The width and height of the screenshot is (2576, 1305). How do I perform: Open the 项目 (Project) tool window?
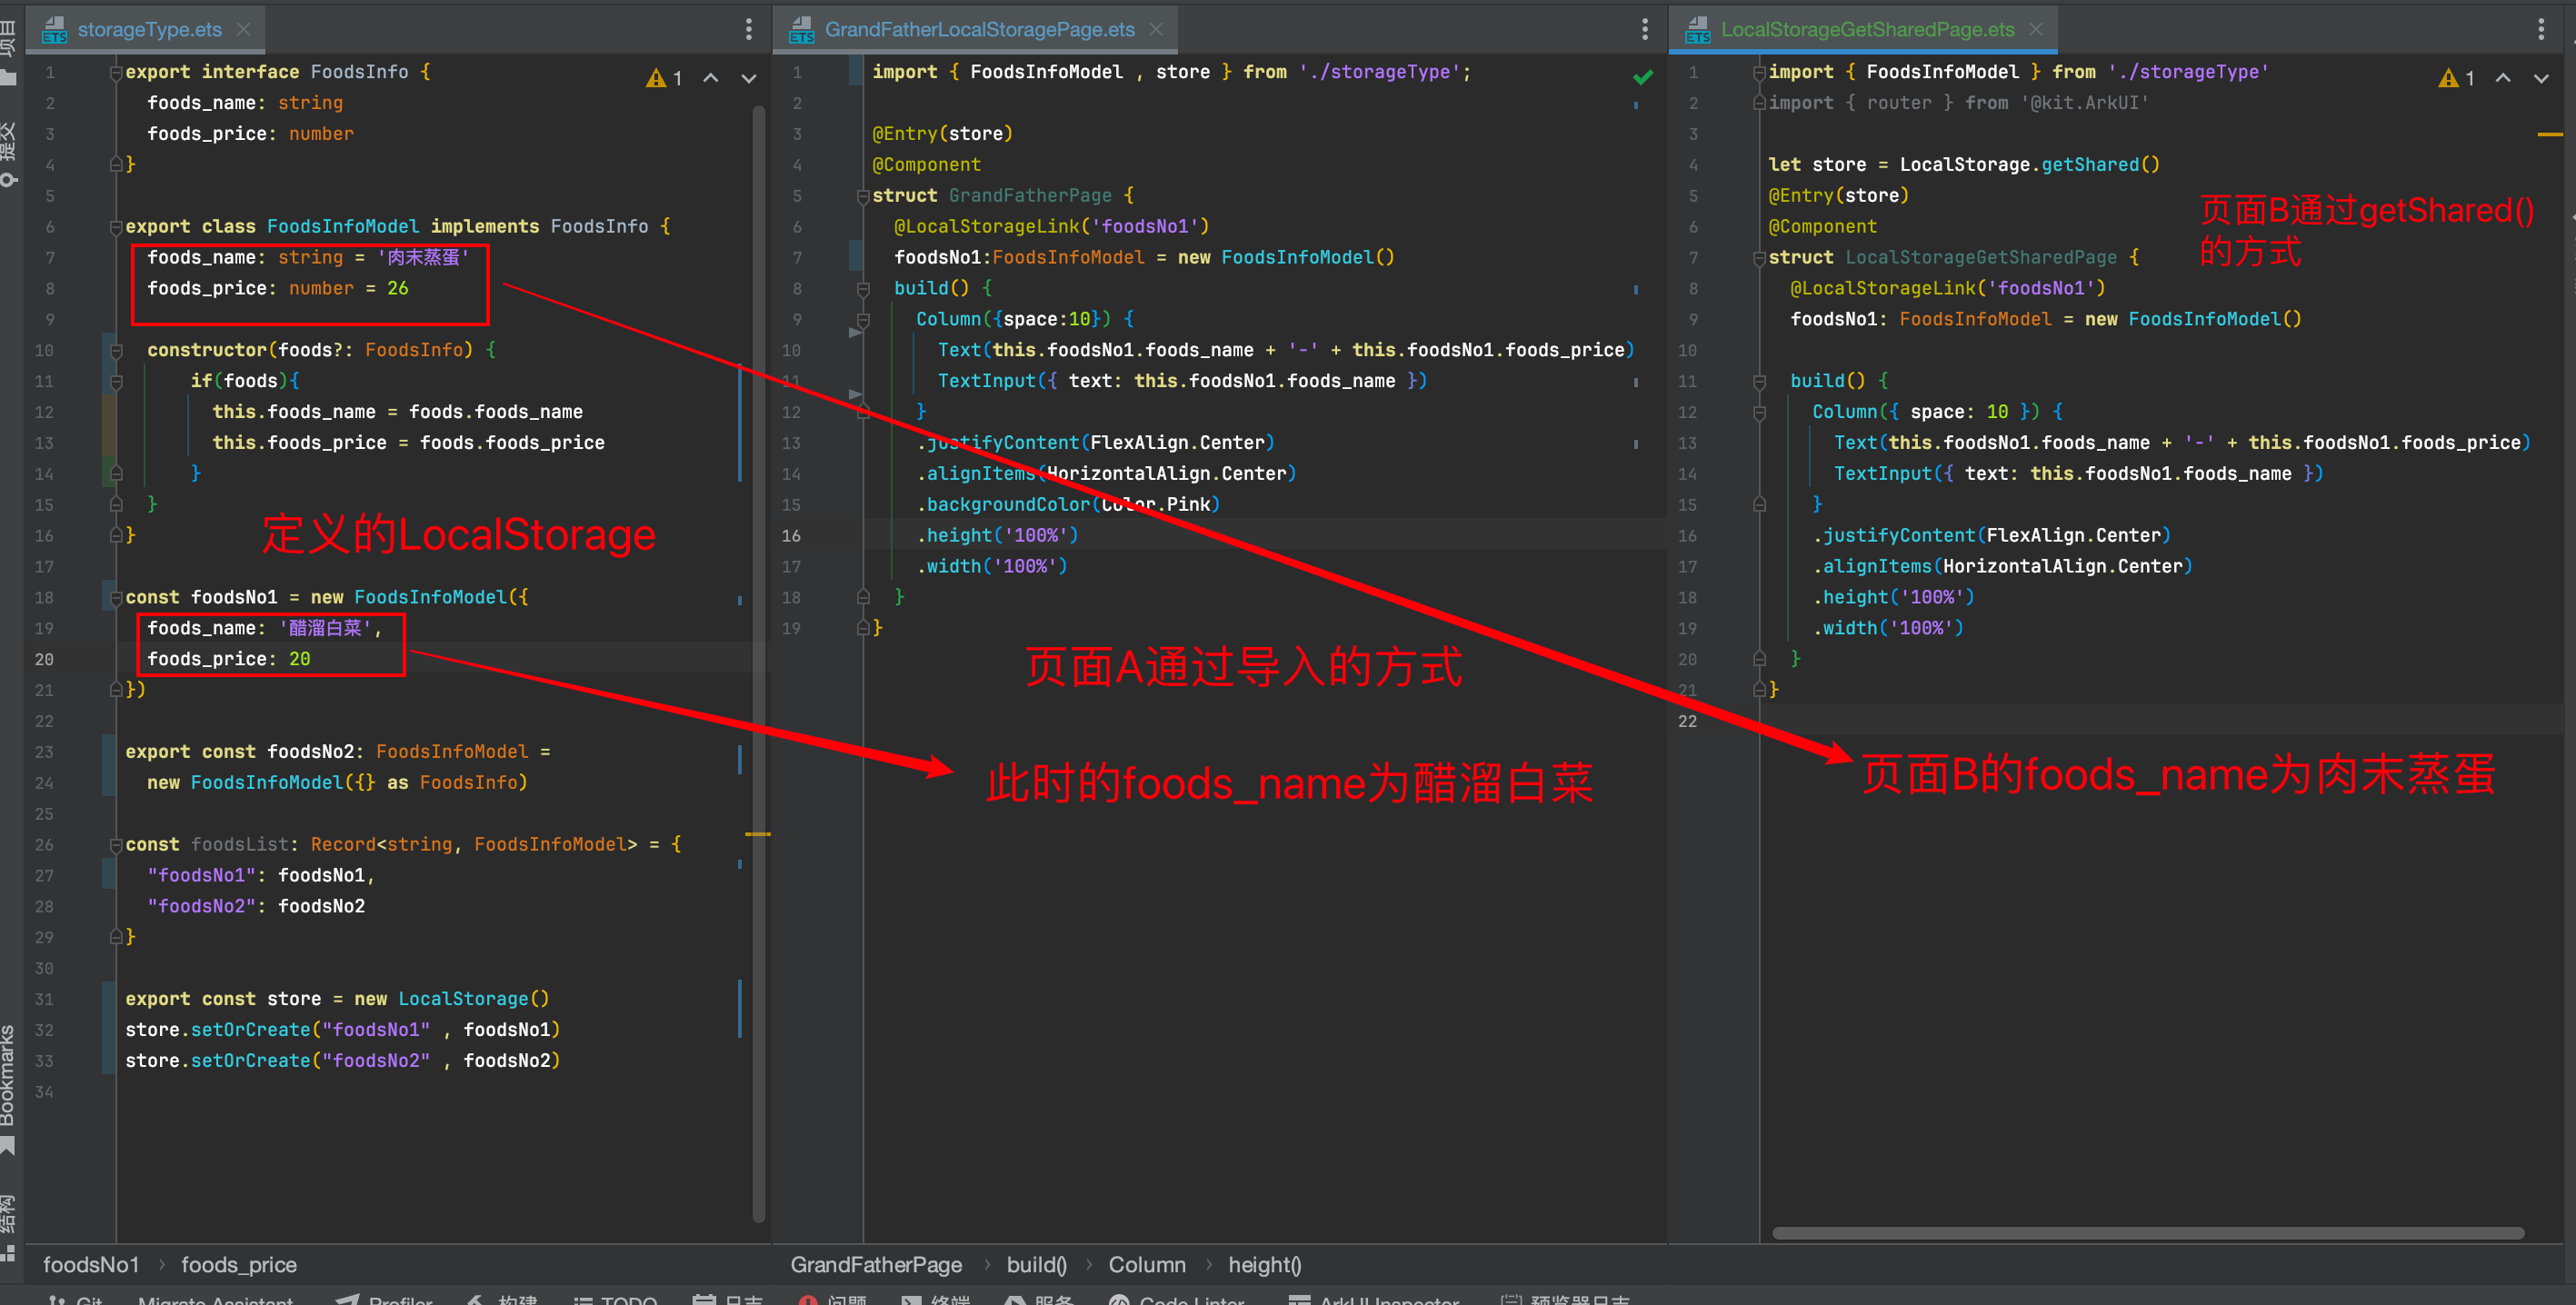(9, 52)
